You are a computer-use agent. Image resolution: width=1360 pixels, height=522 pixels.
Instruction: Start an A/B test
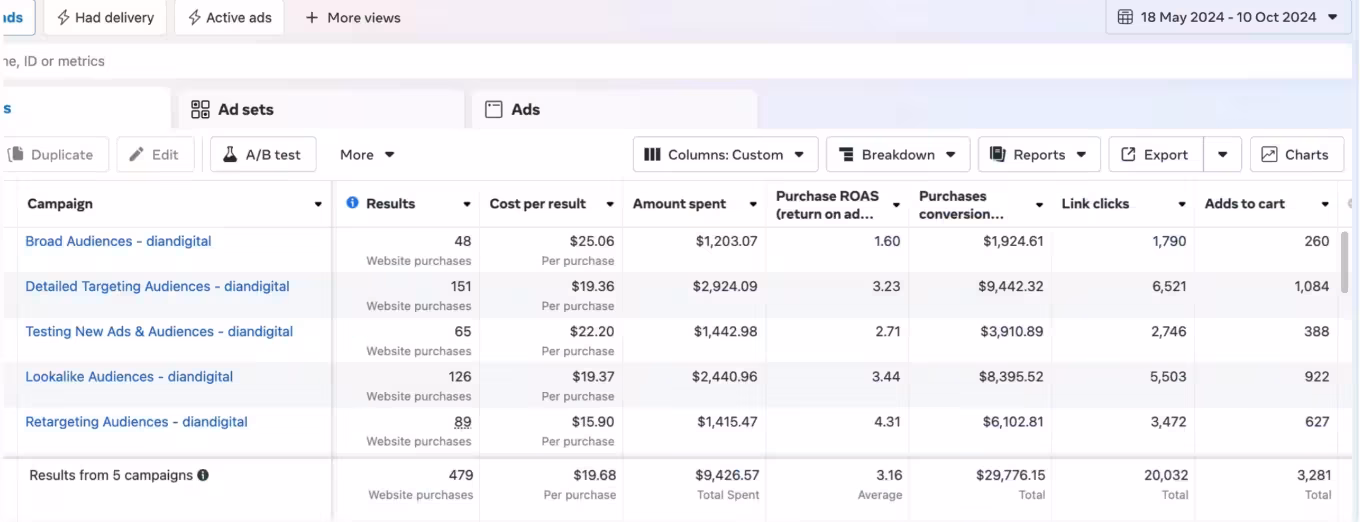click(x=263, y=154)
